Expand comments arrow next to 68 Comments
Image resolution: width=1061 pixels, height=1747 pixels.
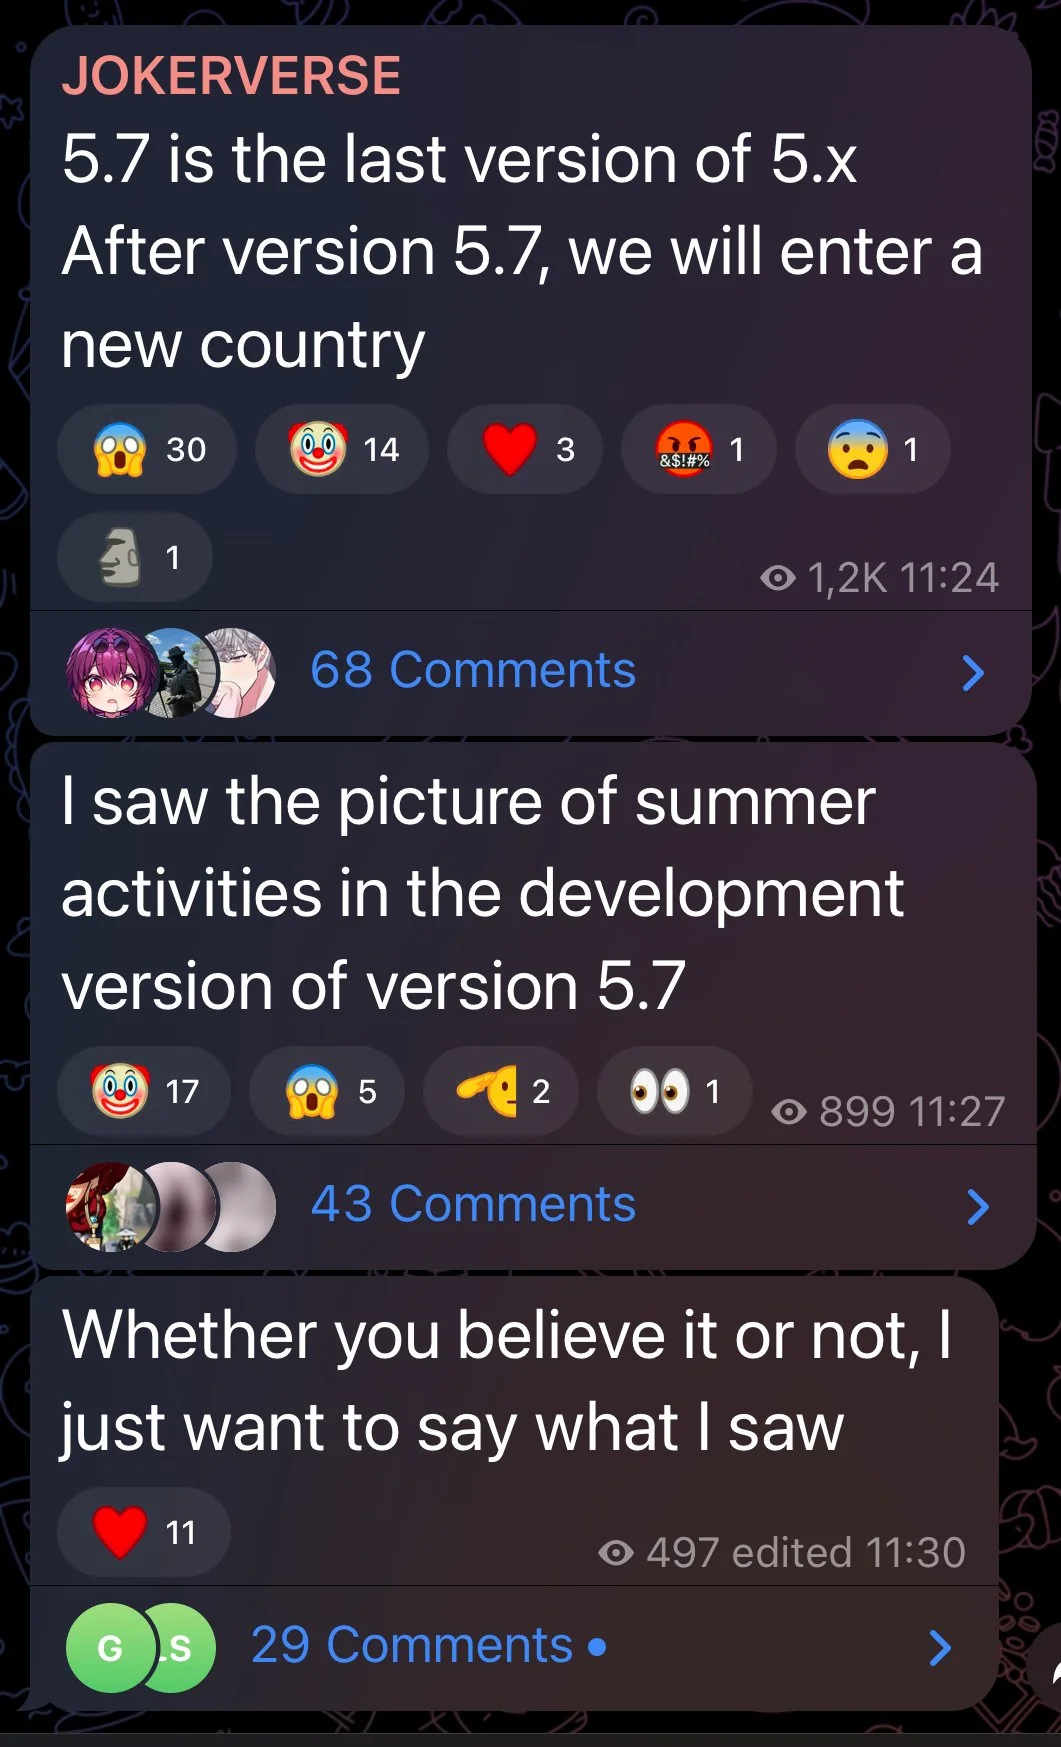pos(973,673)
